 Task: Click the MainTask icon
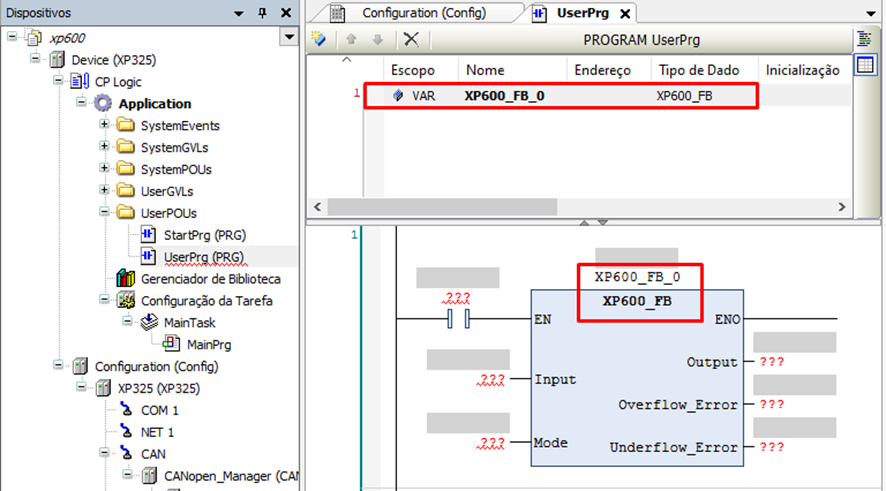[x=149, y=322]
